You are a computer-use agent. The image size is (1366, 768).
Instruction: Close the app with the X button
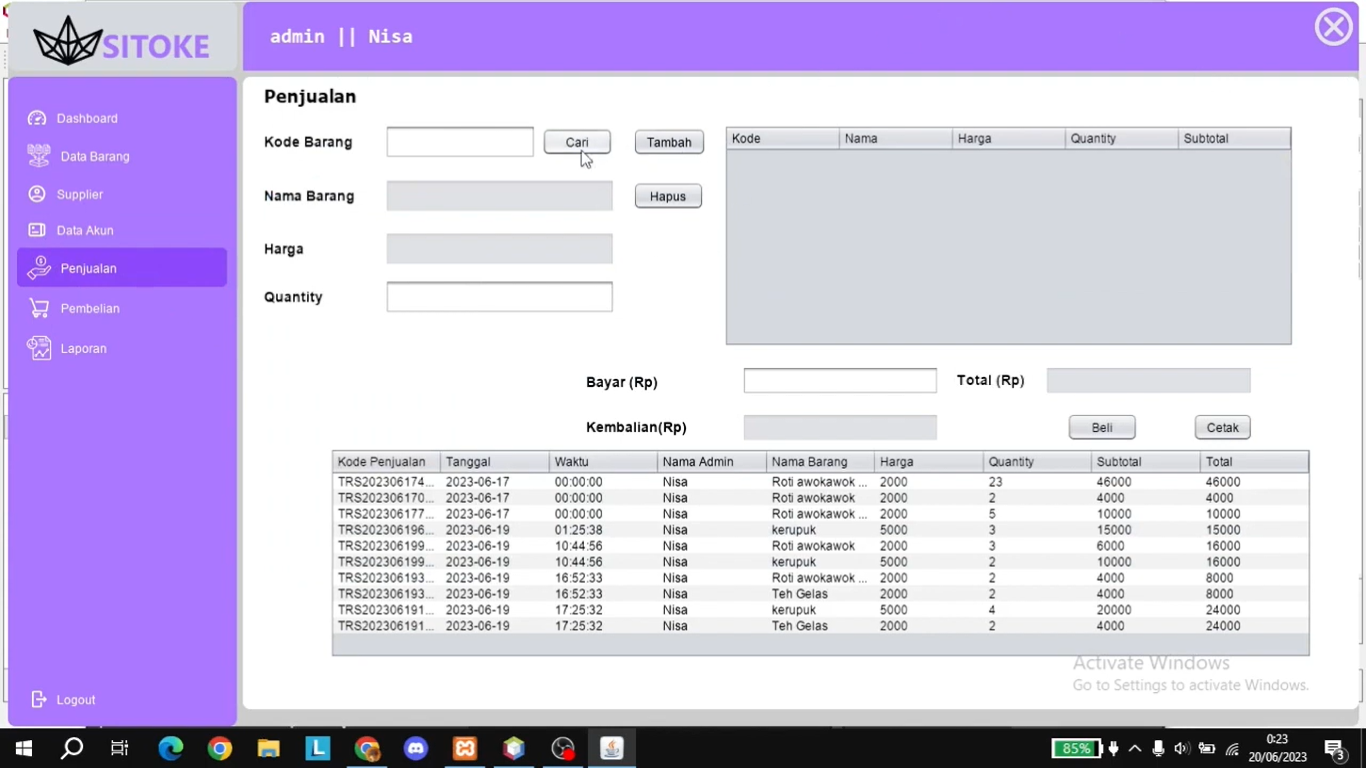coord(1333,28)
